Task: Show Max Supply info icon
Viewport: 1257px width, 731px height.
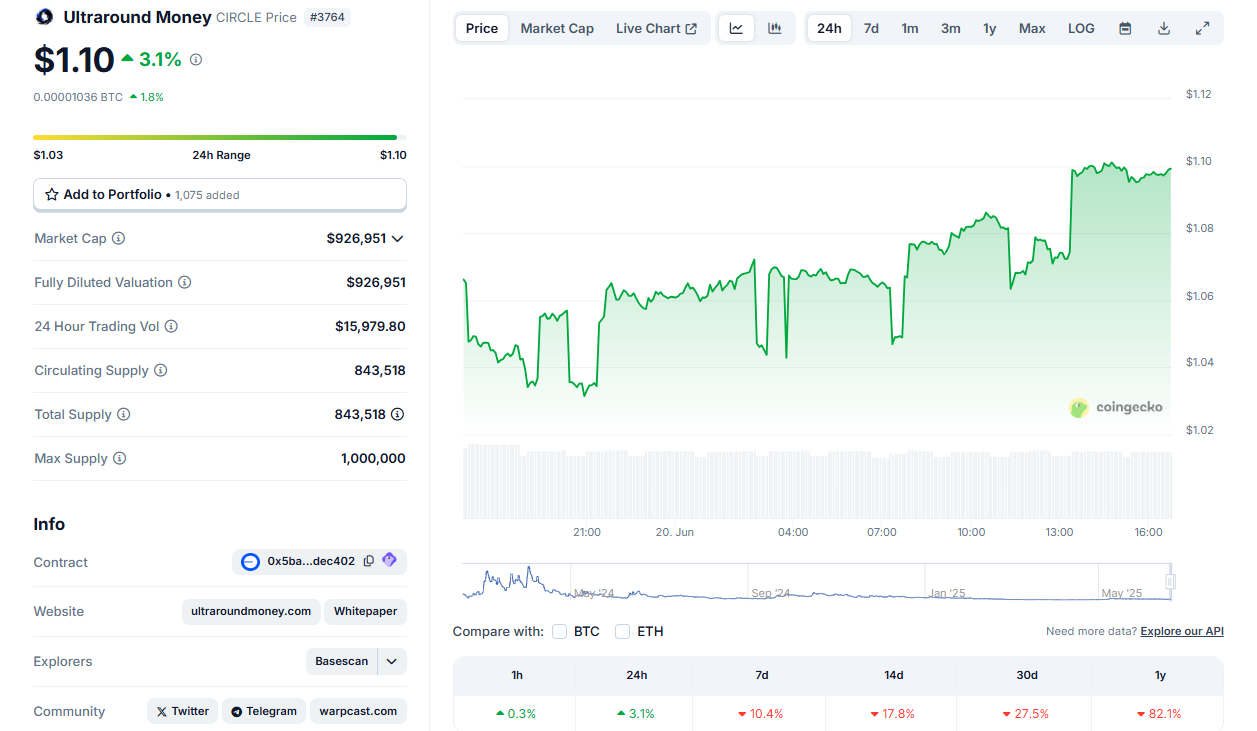Action: tap(120, 459)
